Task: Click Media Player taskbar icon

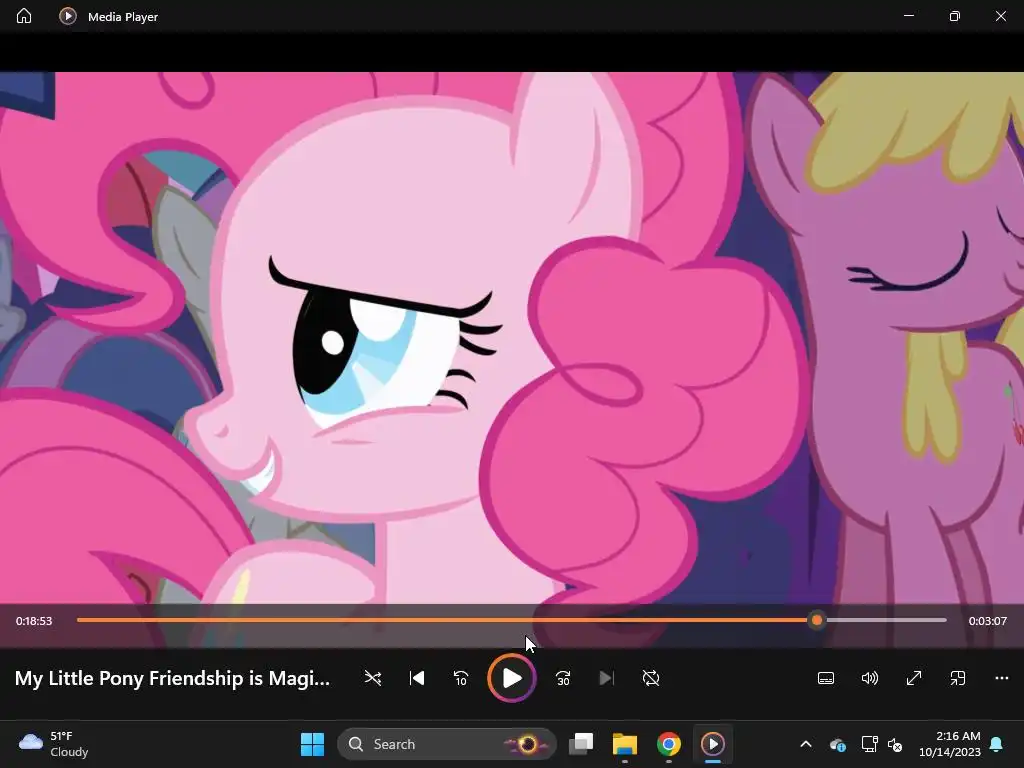Action: pyautogui.click(x=712, y=744)
